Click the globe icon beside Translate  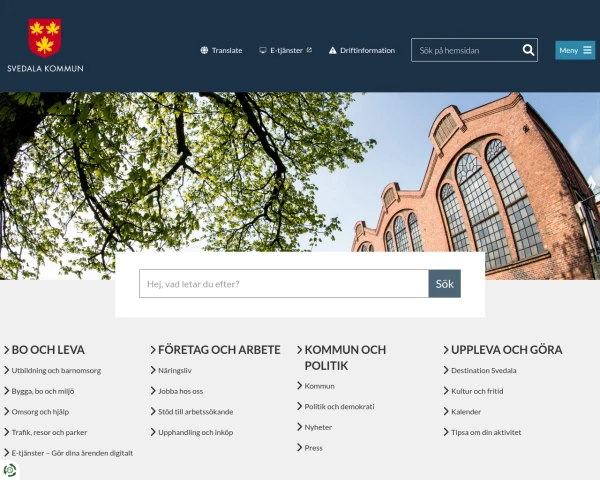tap(204, 50)
